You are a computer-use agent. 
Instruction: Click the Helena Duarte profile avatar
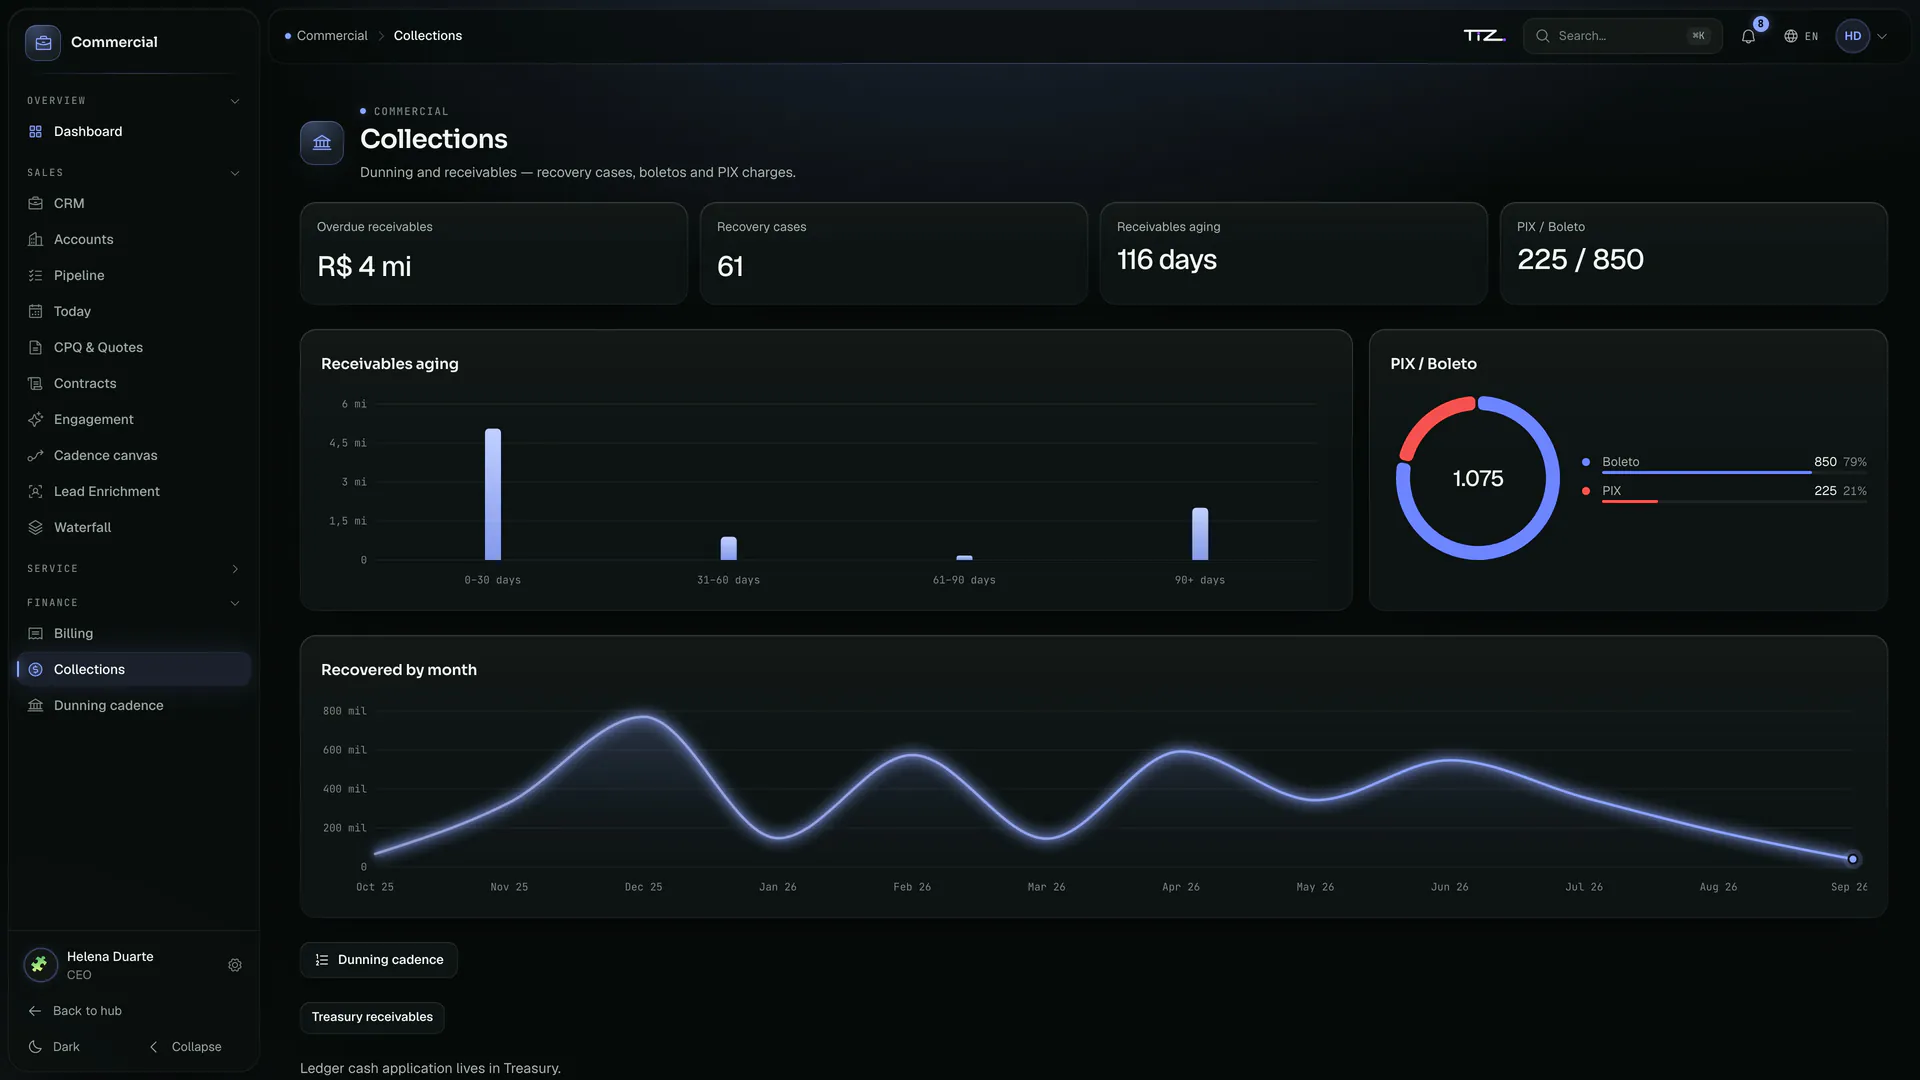40,965
